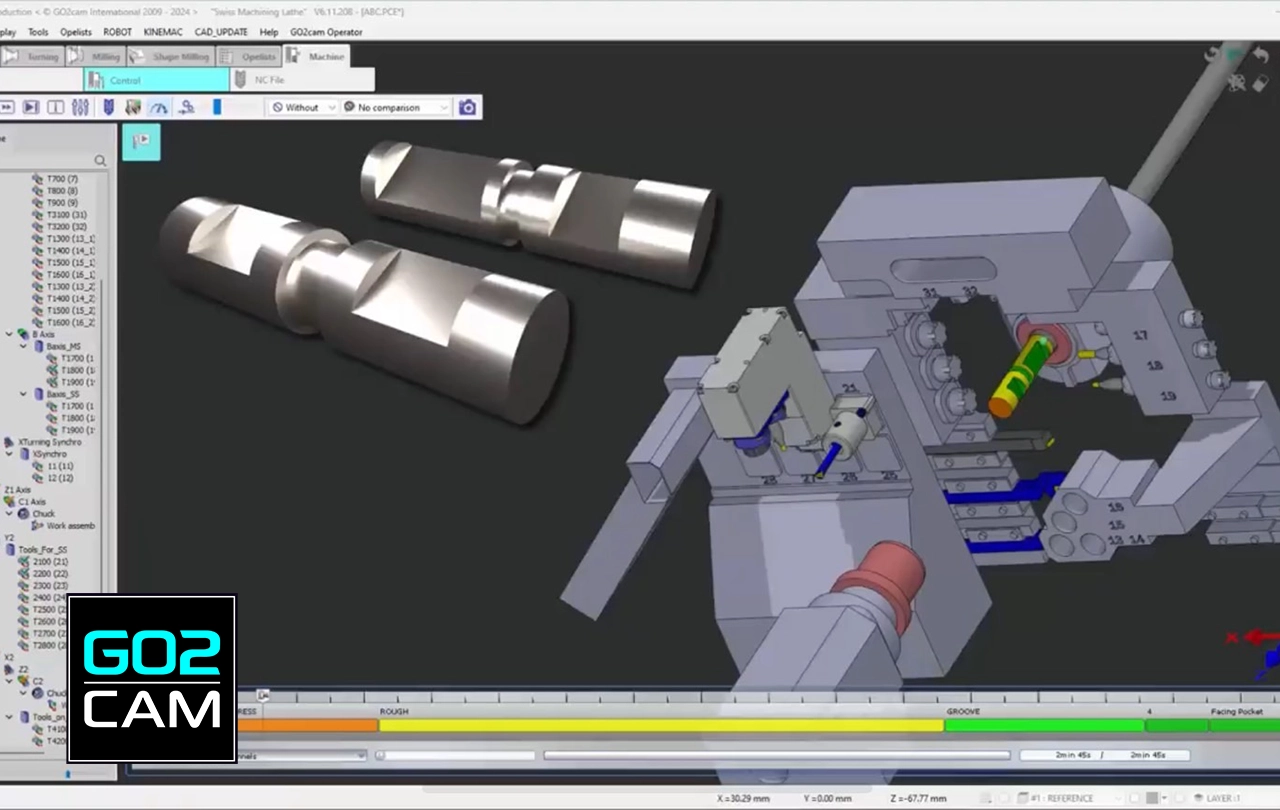
Task: Click the search magnifier in tree panel
Action: click(x=100, y=160)
